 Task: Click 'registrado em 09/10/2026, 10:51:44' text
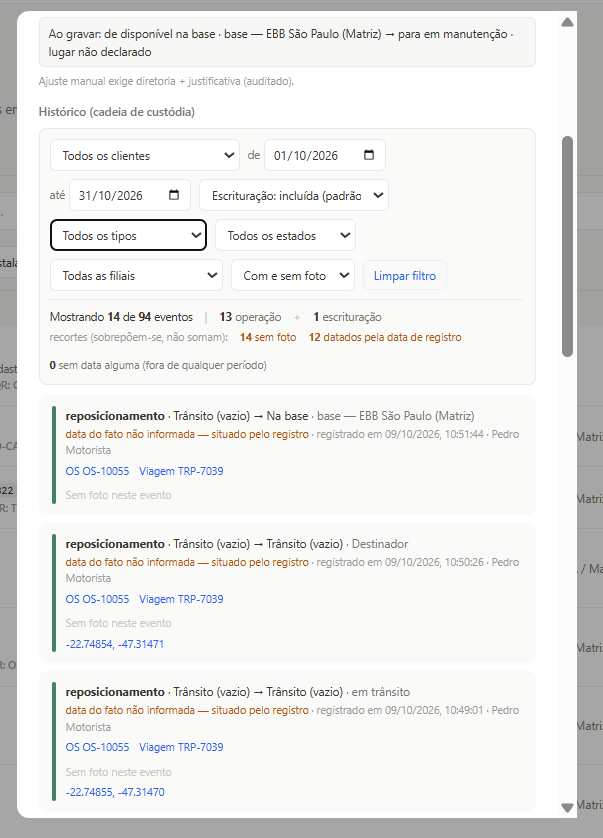(x=400, y=434)
